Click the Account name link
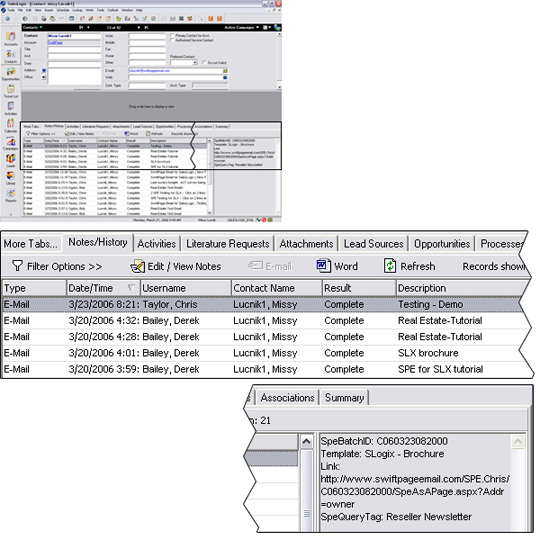 point(55,42)
